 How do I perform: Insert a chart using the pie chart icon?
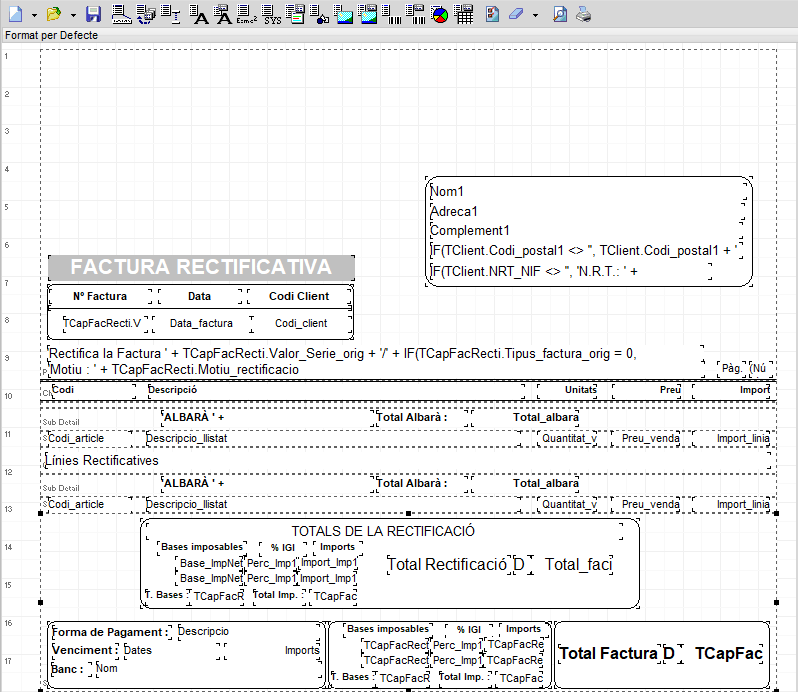[x=439, y=14]
